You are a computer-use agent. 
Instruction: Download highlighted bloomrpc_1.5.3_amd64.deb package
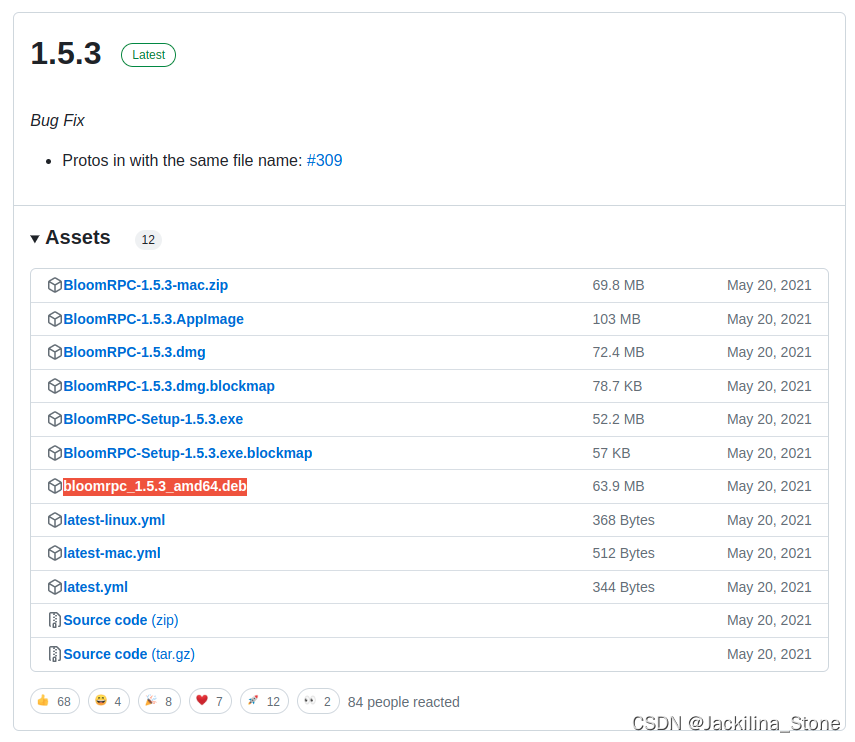(x=155, y=486)
